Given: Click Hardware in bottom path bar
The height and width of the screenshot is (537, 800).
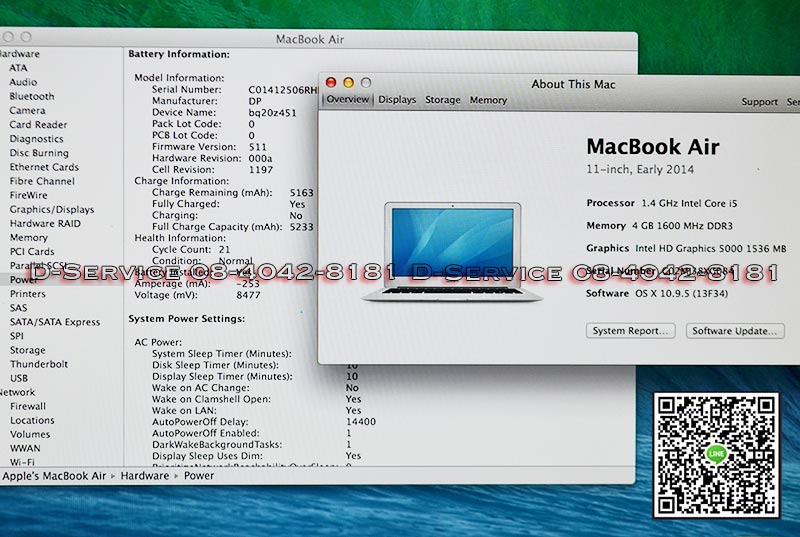Looking at the screenshot, I should 145,476.
